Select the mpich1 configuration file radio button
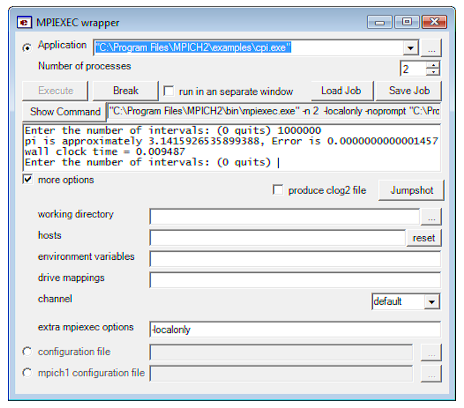464x408 pixels. pos(27,373)
